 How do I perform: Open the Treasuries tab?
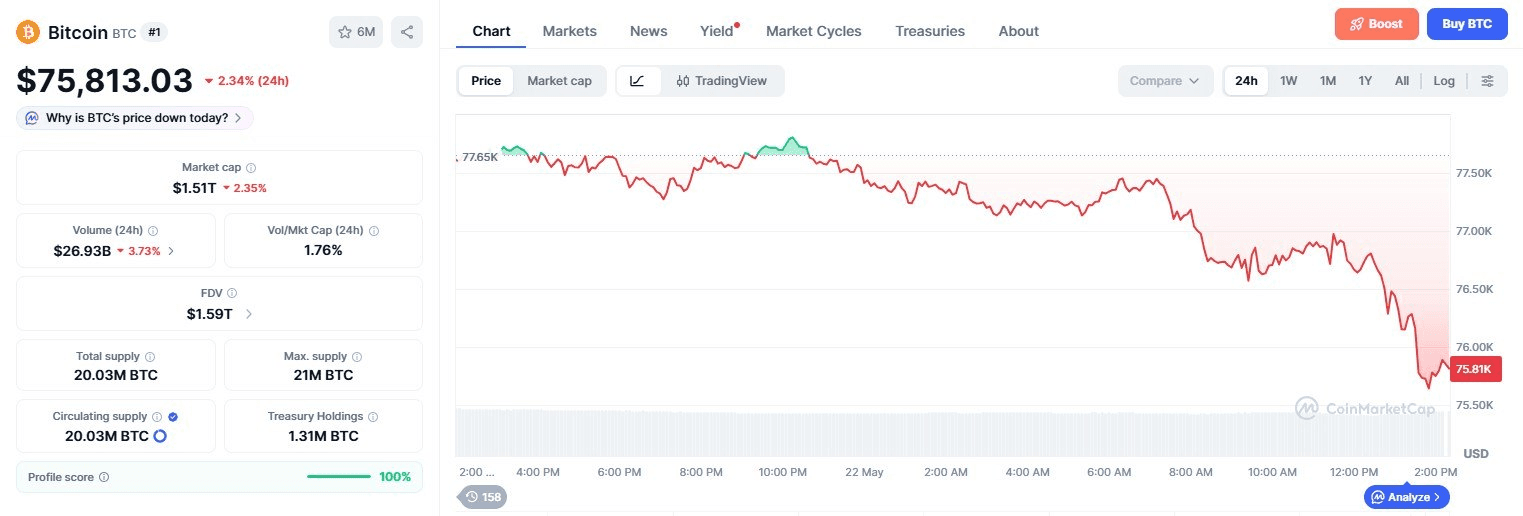[930, 31]
